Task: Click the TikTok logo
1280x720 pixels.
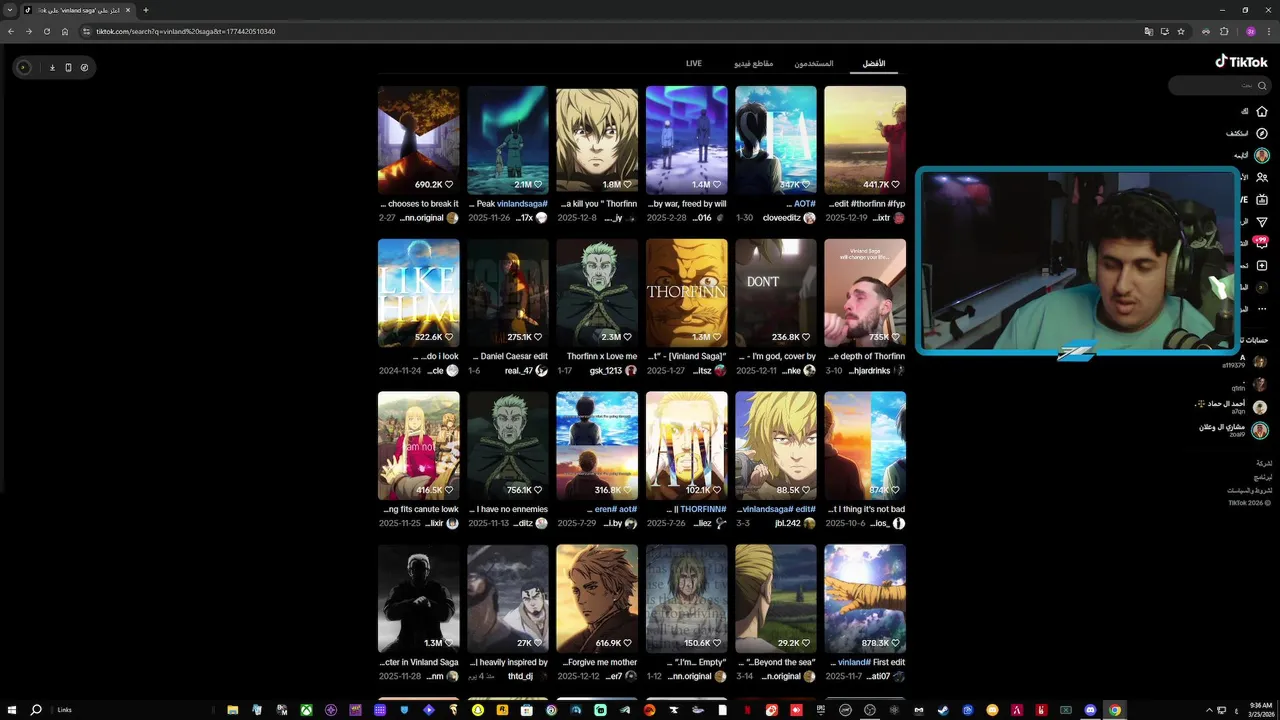Action: pos(1241,62)
